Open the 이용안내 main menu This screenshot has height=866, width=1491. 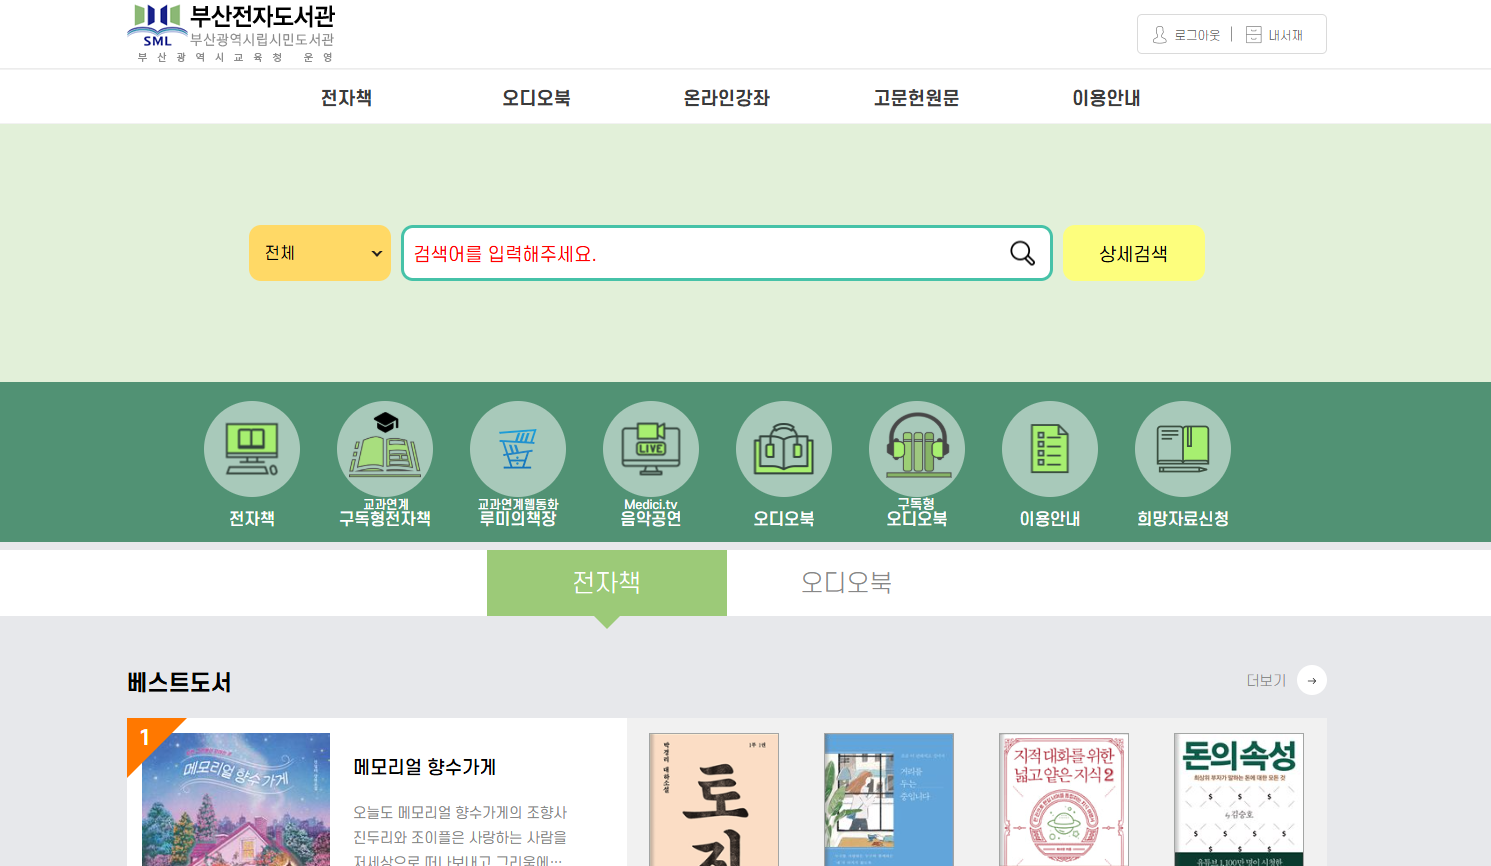pyautogui.click(x=1106, y=98)
